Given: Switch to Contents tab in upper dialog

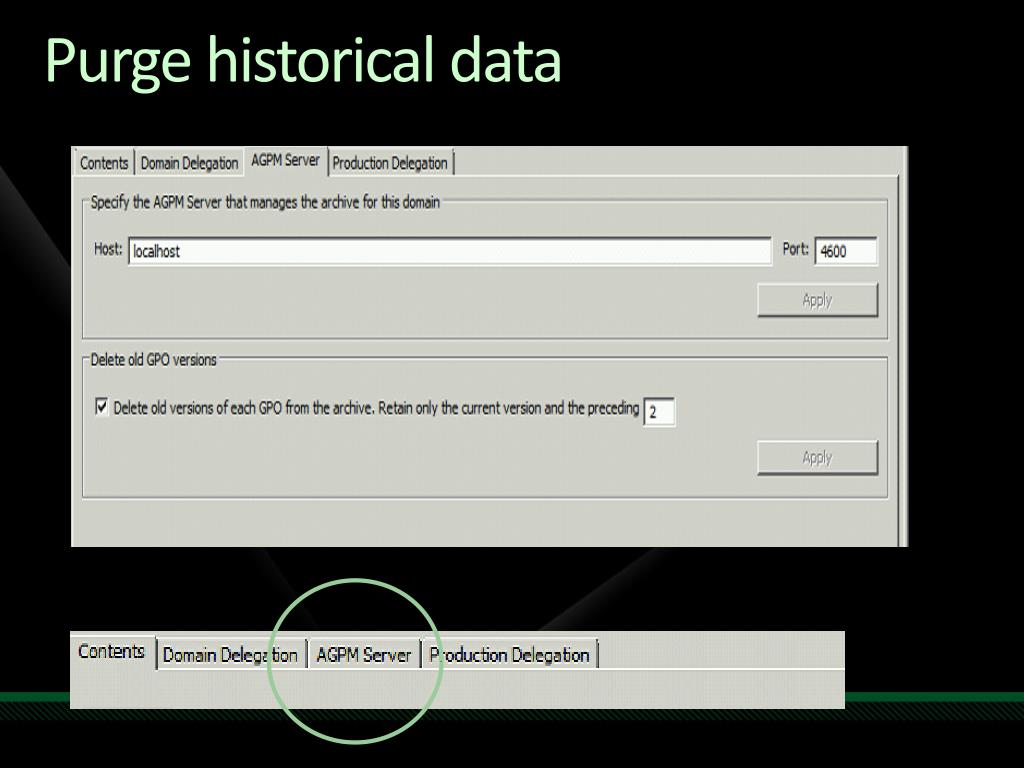Looking at the screenshot, I should [104, 163].
